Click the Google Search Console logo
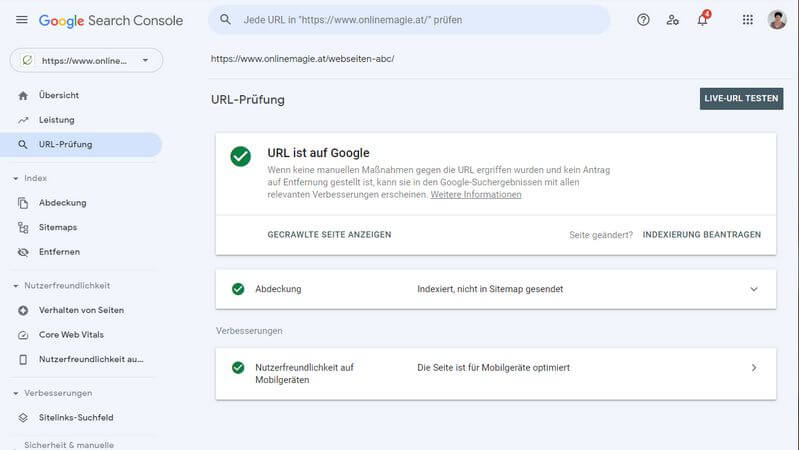Screen dimensions: 799x450 (x=111, y=20)
